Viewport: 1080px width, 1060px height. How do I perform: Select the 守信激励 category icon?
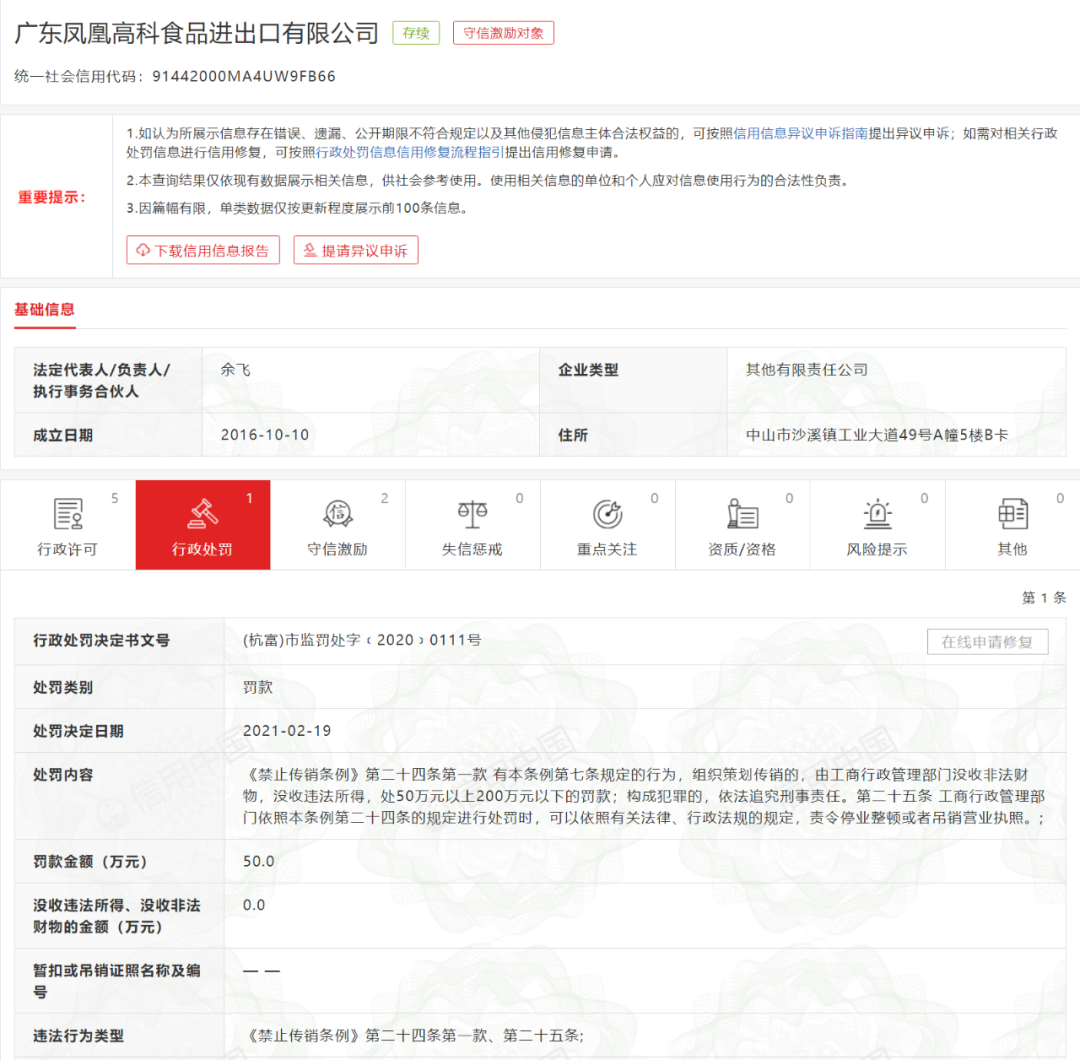click(337, 513)
